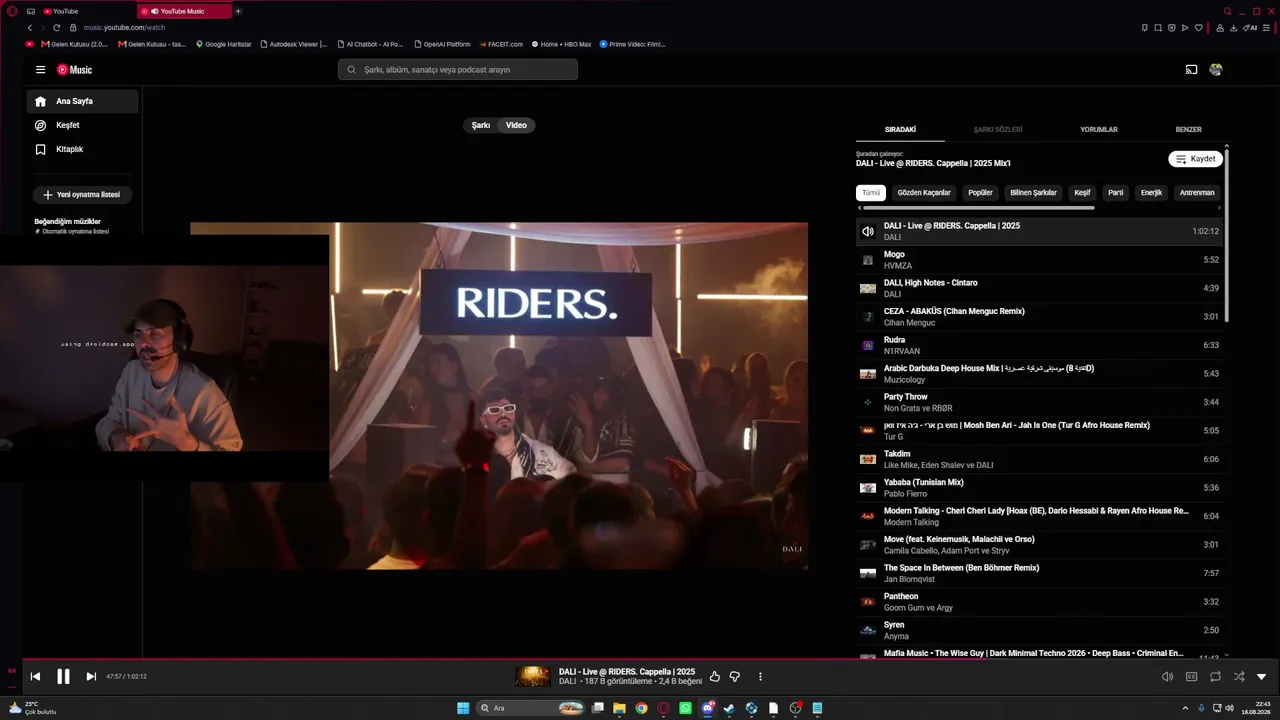The image size is (1280, 720).
Task: Open the current song album art thumbnail
Action: pyautogui.click(x=533, y=677)
